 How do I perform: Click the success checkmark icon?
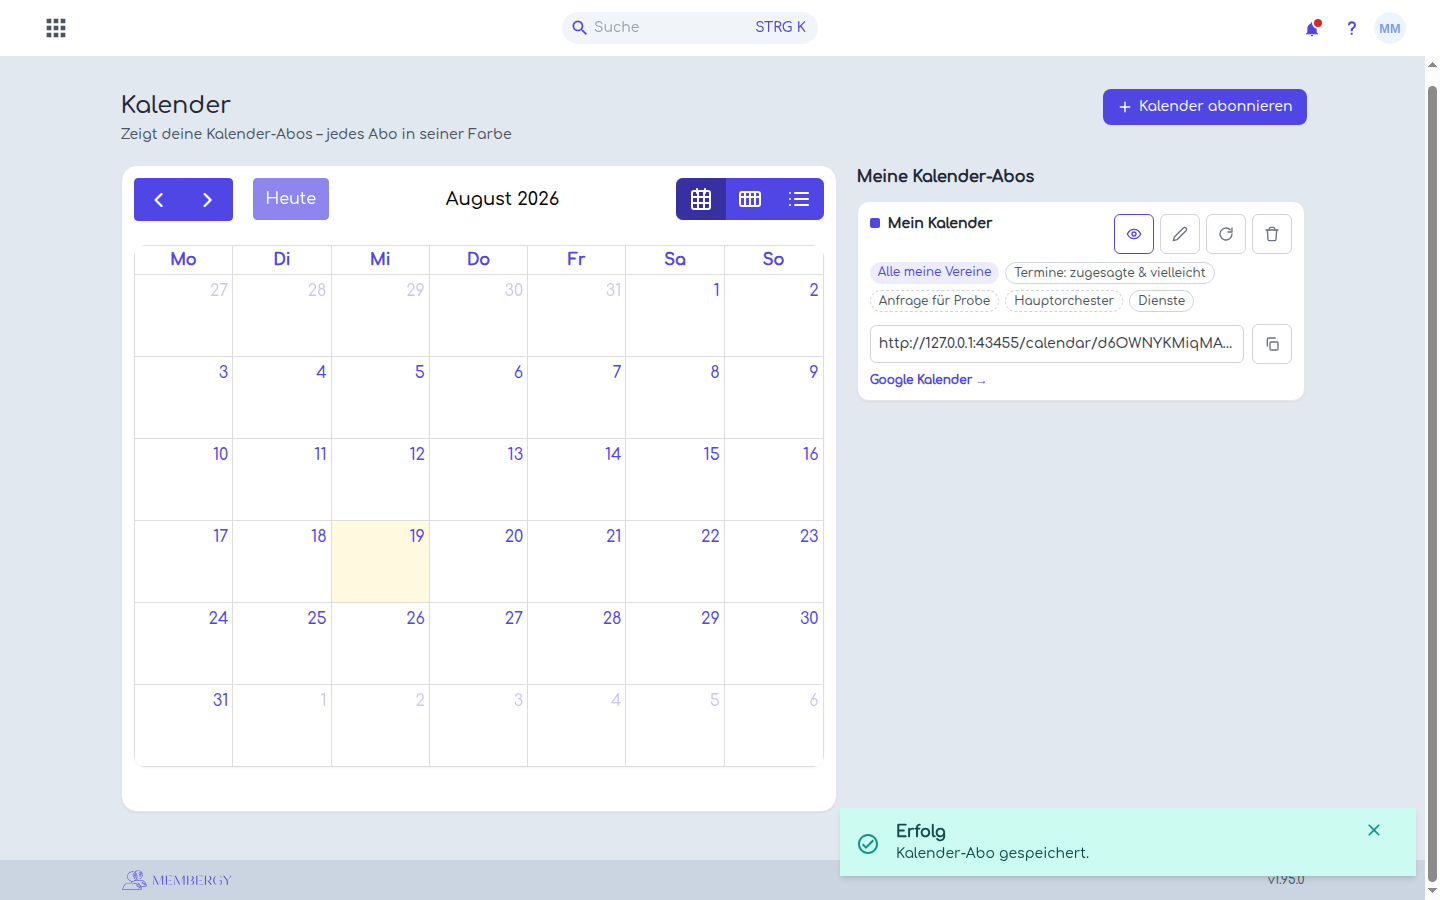tap(868, 844)
